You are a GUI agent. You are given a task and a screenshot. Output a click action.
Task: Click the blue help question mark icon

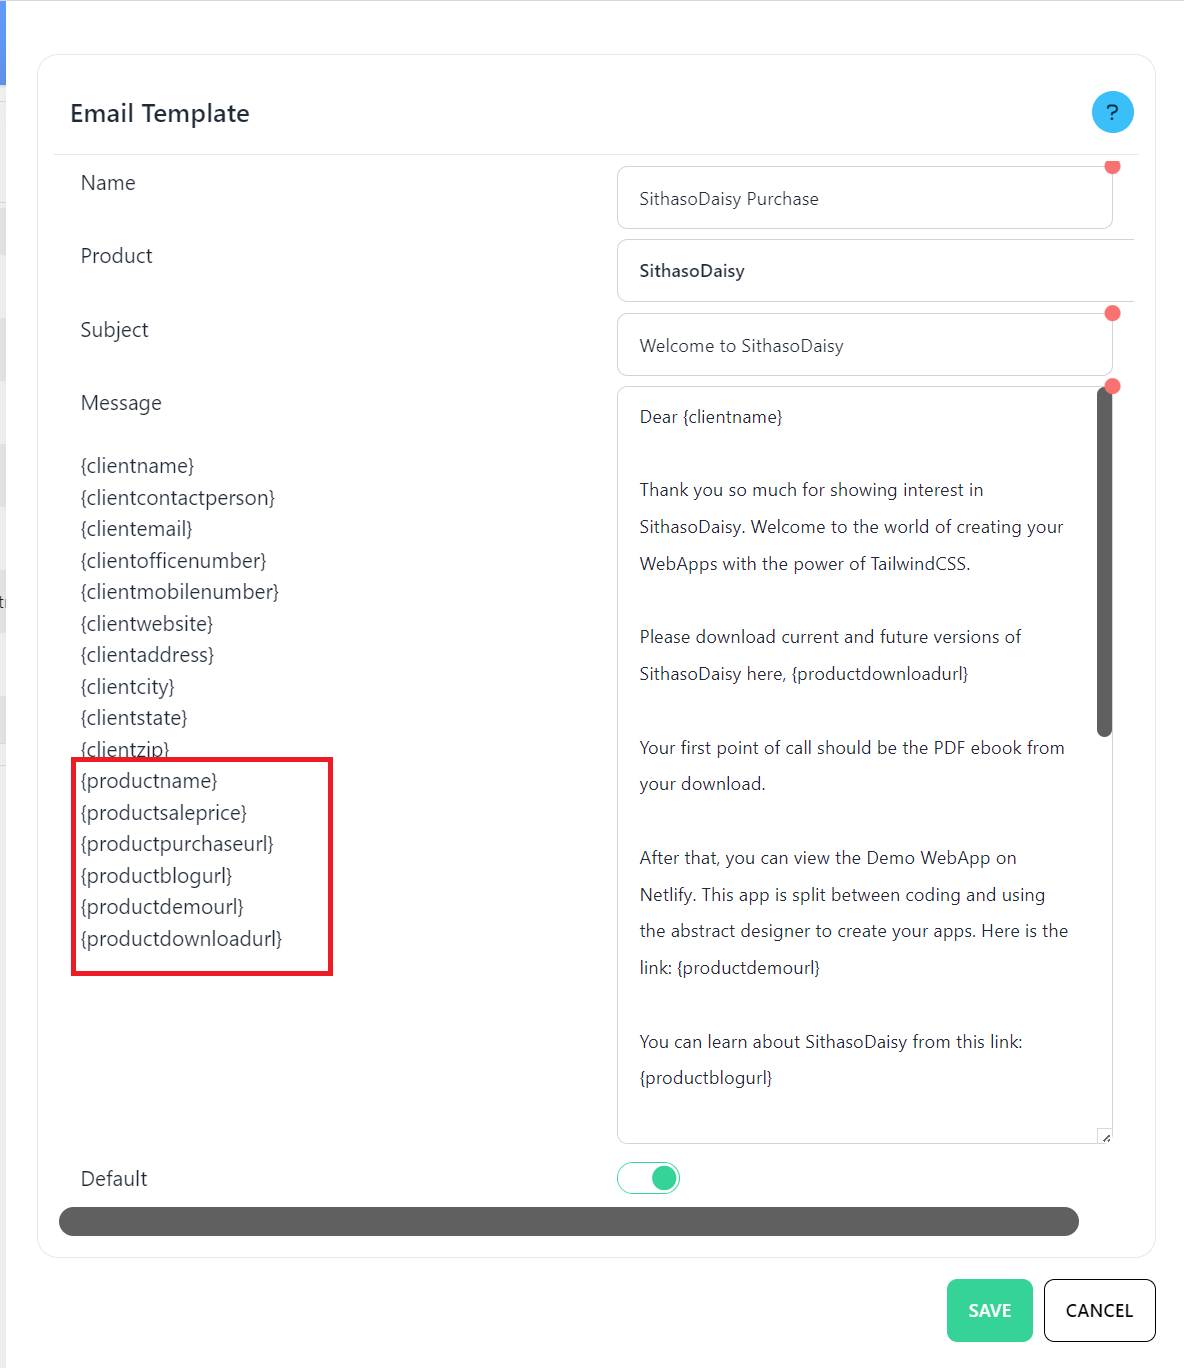[x=1112, y=112]
